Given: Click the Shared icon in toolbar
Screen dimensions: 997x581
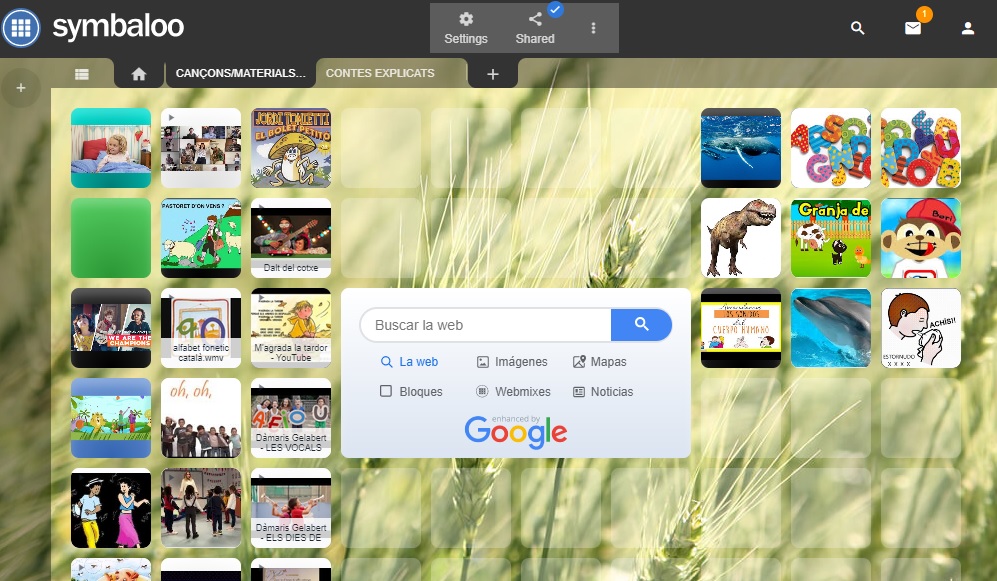Looking at the screenshot, I should click(x=535, y=28).
